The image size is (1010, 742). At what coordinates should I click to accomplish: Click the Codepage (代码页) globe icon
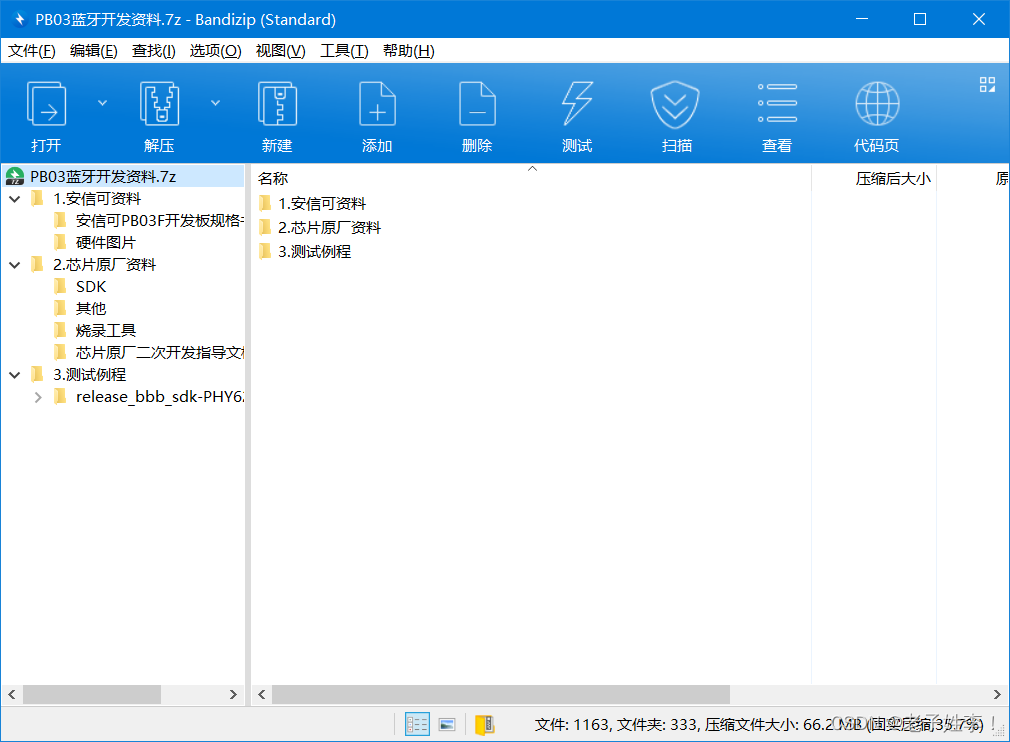click(877, 104)
